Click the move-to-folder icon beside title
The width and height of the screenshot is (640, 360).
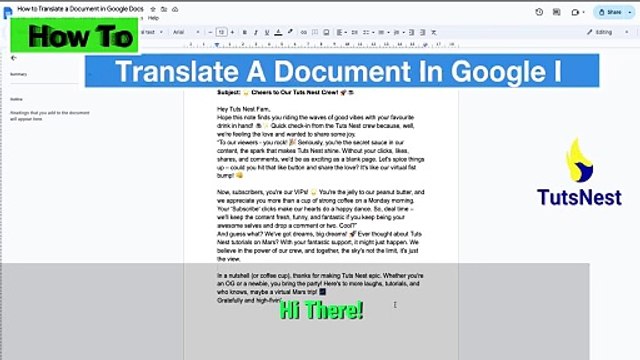pos(164,9)
